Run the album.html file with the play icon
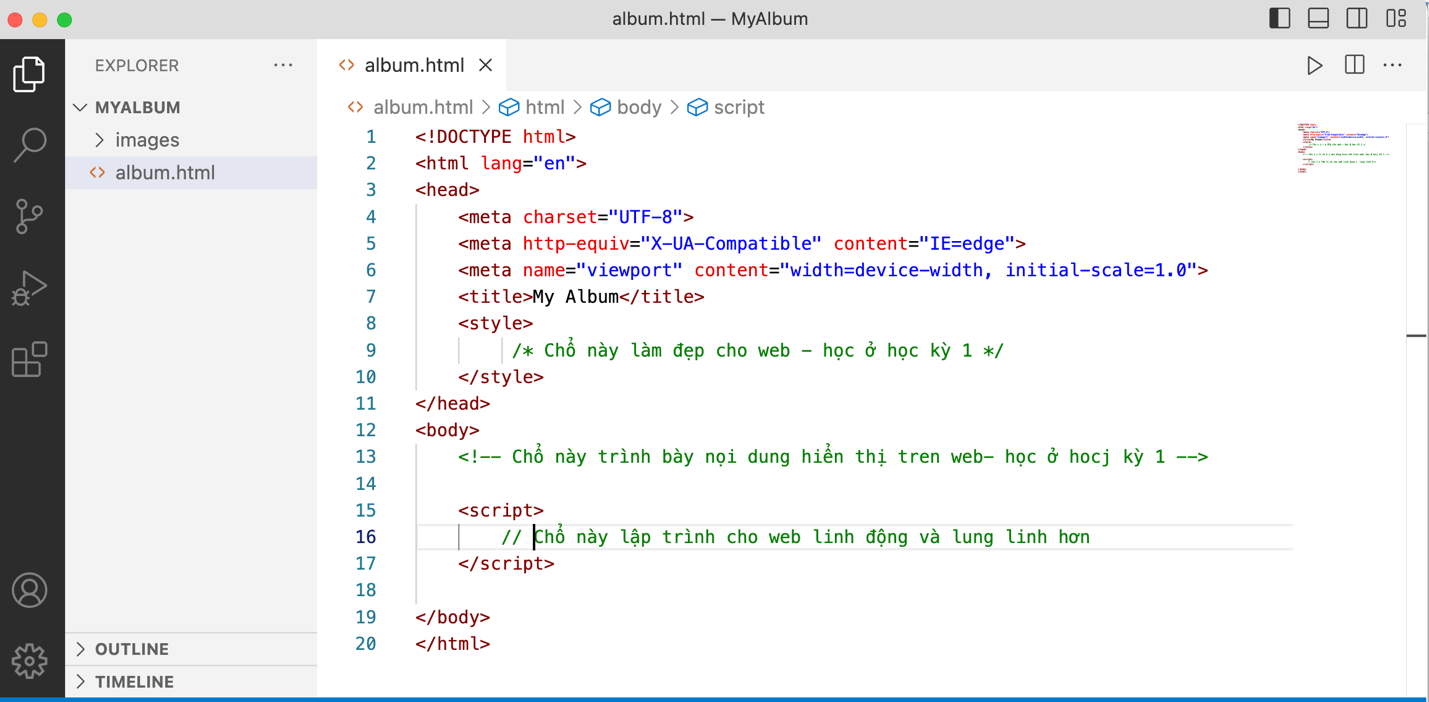 1314,64
